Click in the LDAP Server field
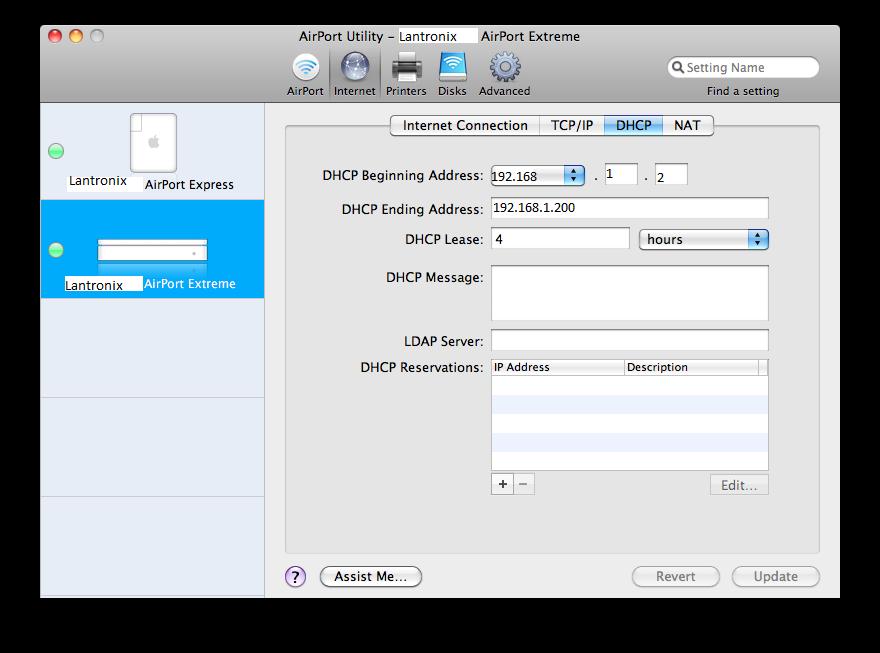 pyautogui.click(x=629, y=340)
